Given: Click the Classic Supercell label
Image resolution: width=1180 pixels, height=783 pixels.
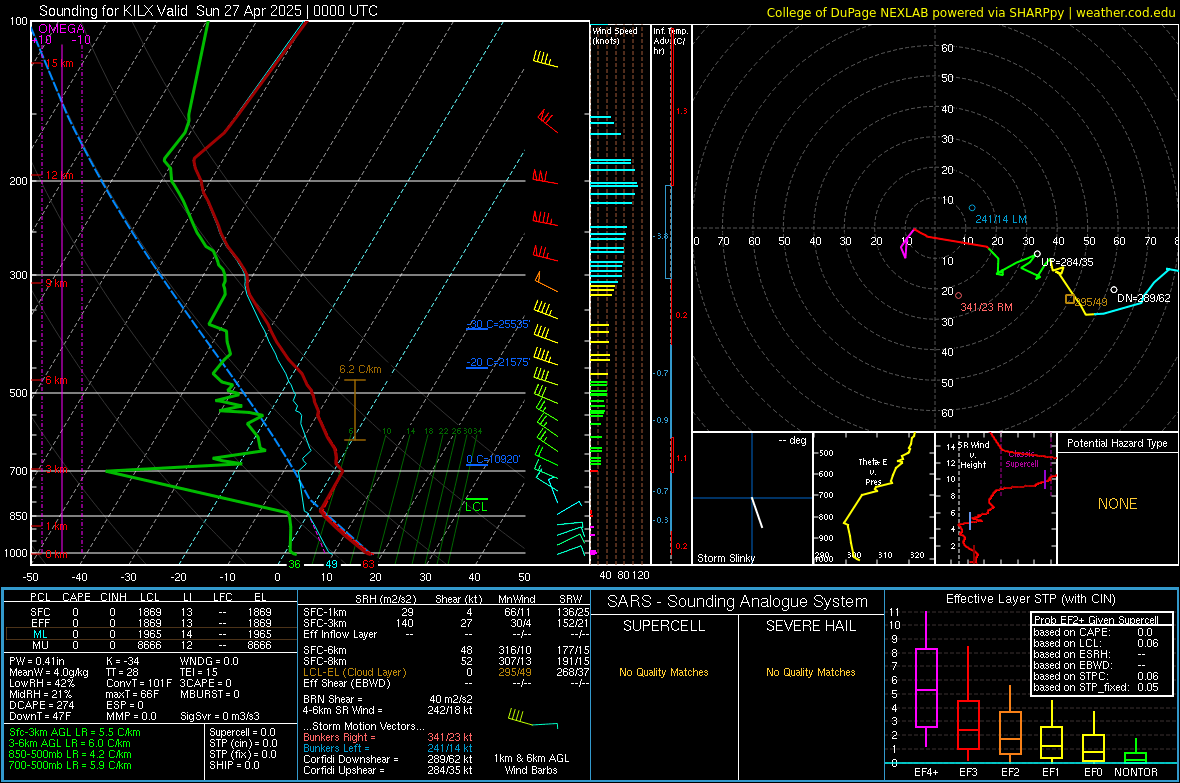Looking at the screenshot, I should pyautogui.click(x=1022, y=459).
